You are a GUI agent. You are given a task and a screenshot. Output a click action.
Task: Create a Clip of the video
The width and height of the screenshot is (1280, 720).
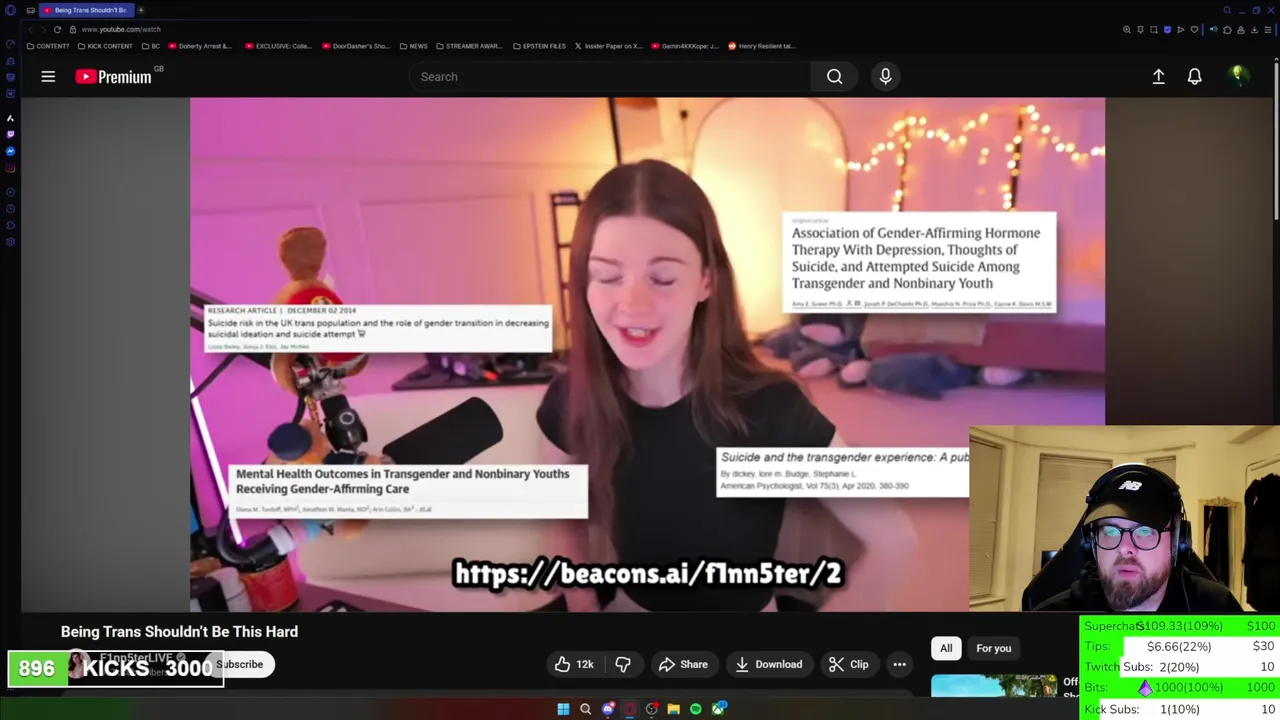[848, 664]
